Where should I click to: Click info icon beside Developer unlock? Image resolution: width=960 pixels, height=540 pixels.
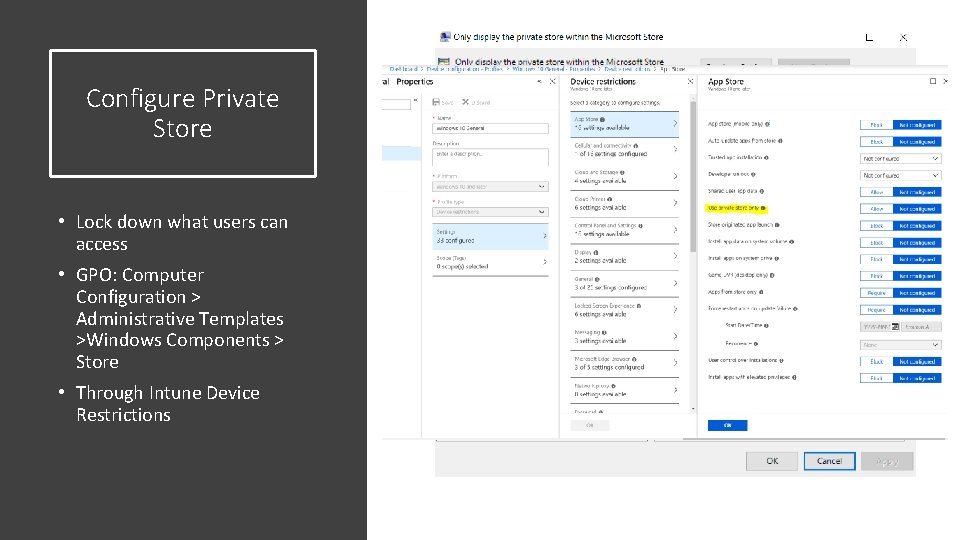click(x=753, y=174)
